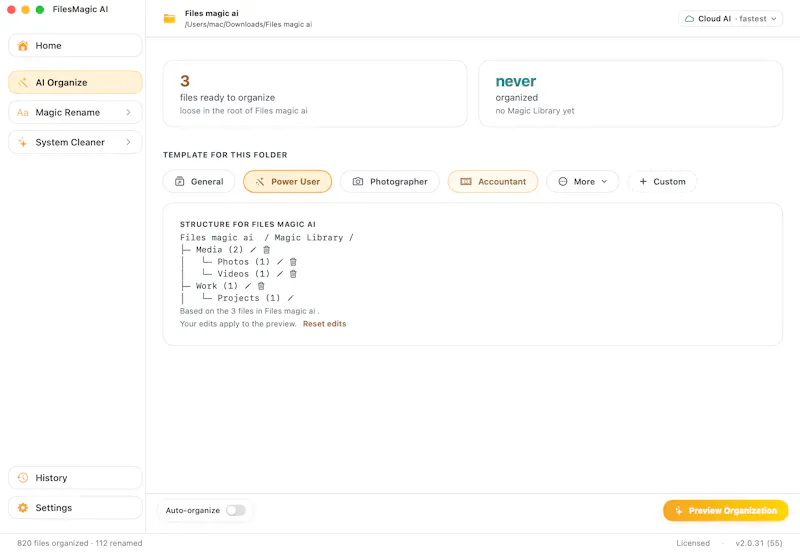Click the cloud icon beside Cloud AI
Viewport: 800px width, 553px height.
[x=689, y=19]
